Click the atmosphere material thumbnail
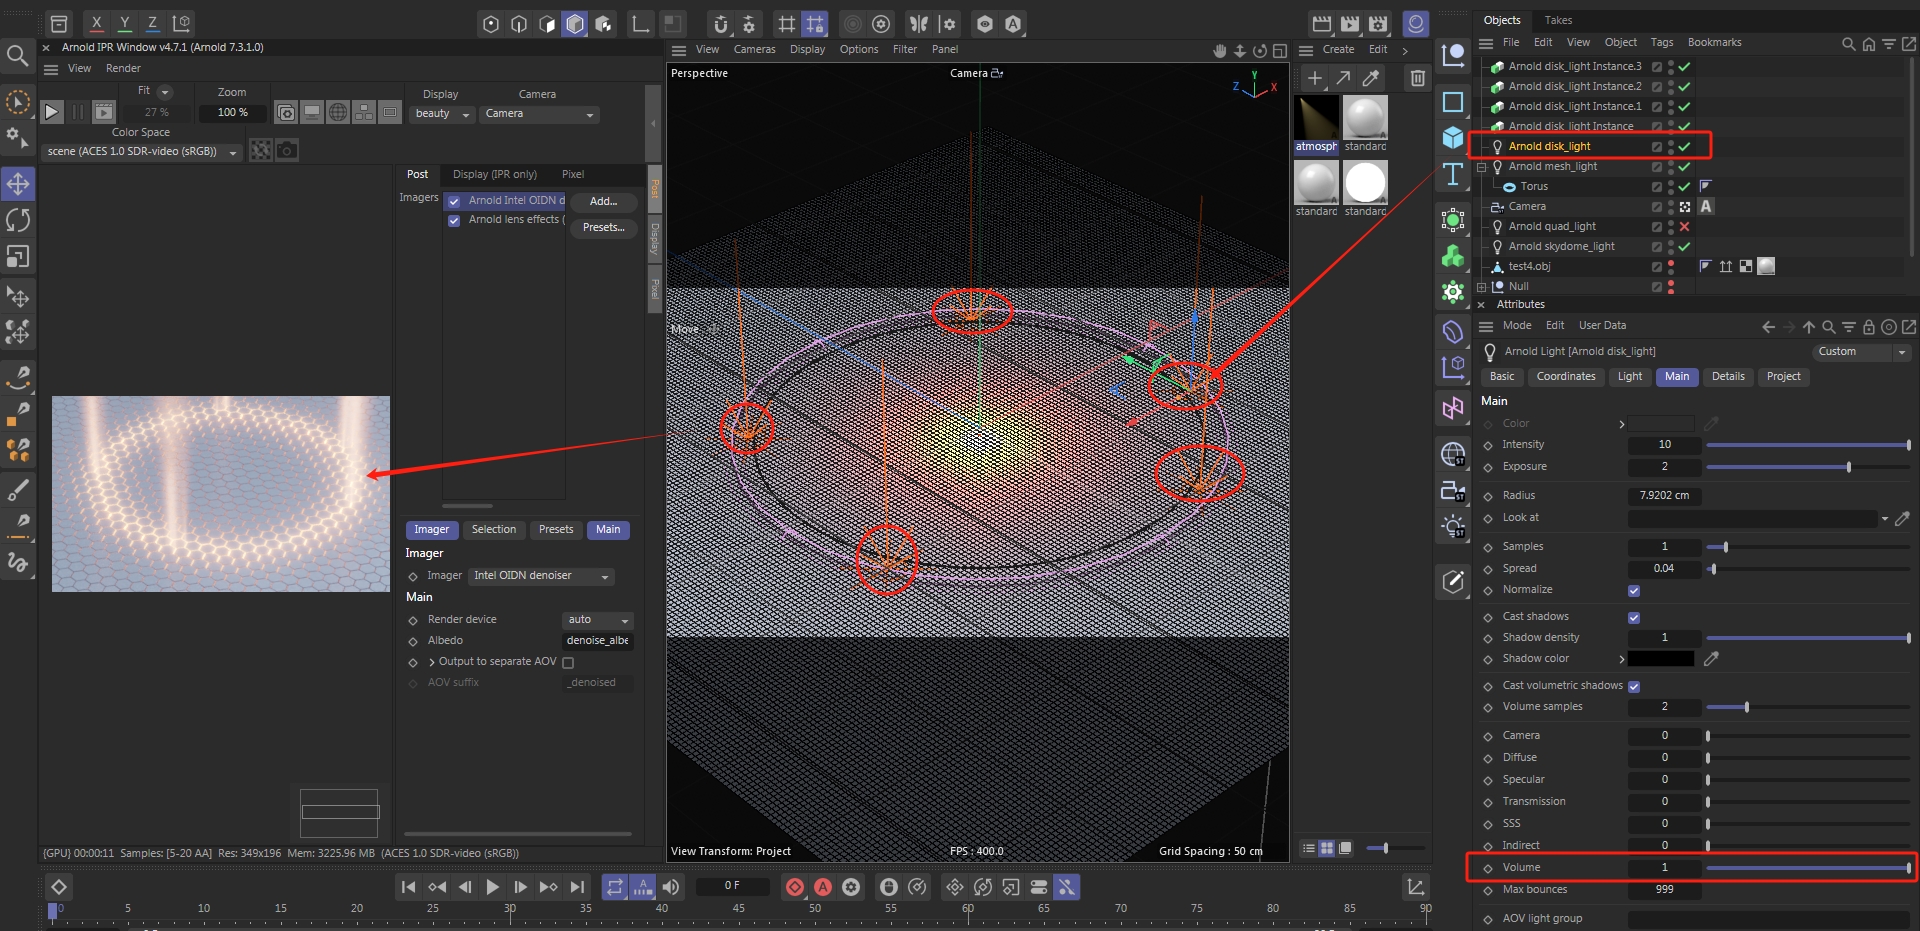The width and height of the screenshot is (1920, 931). (1316, 120)
